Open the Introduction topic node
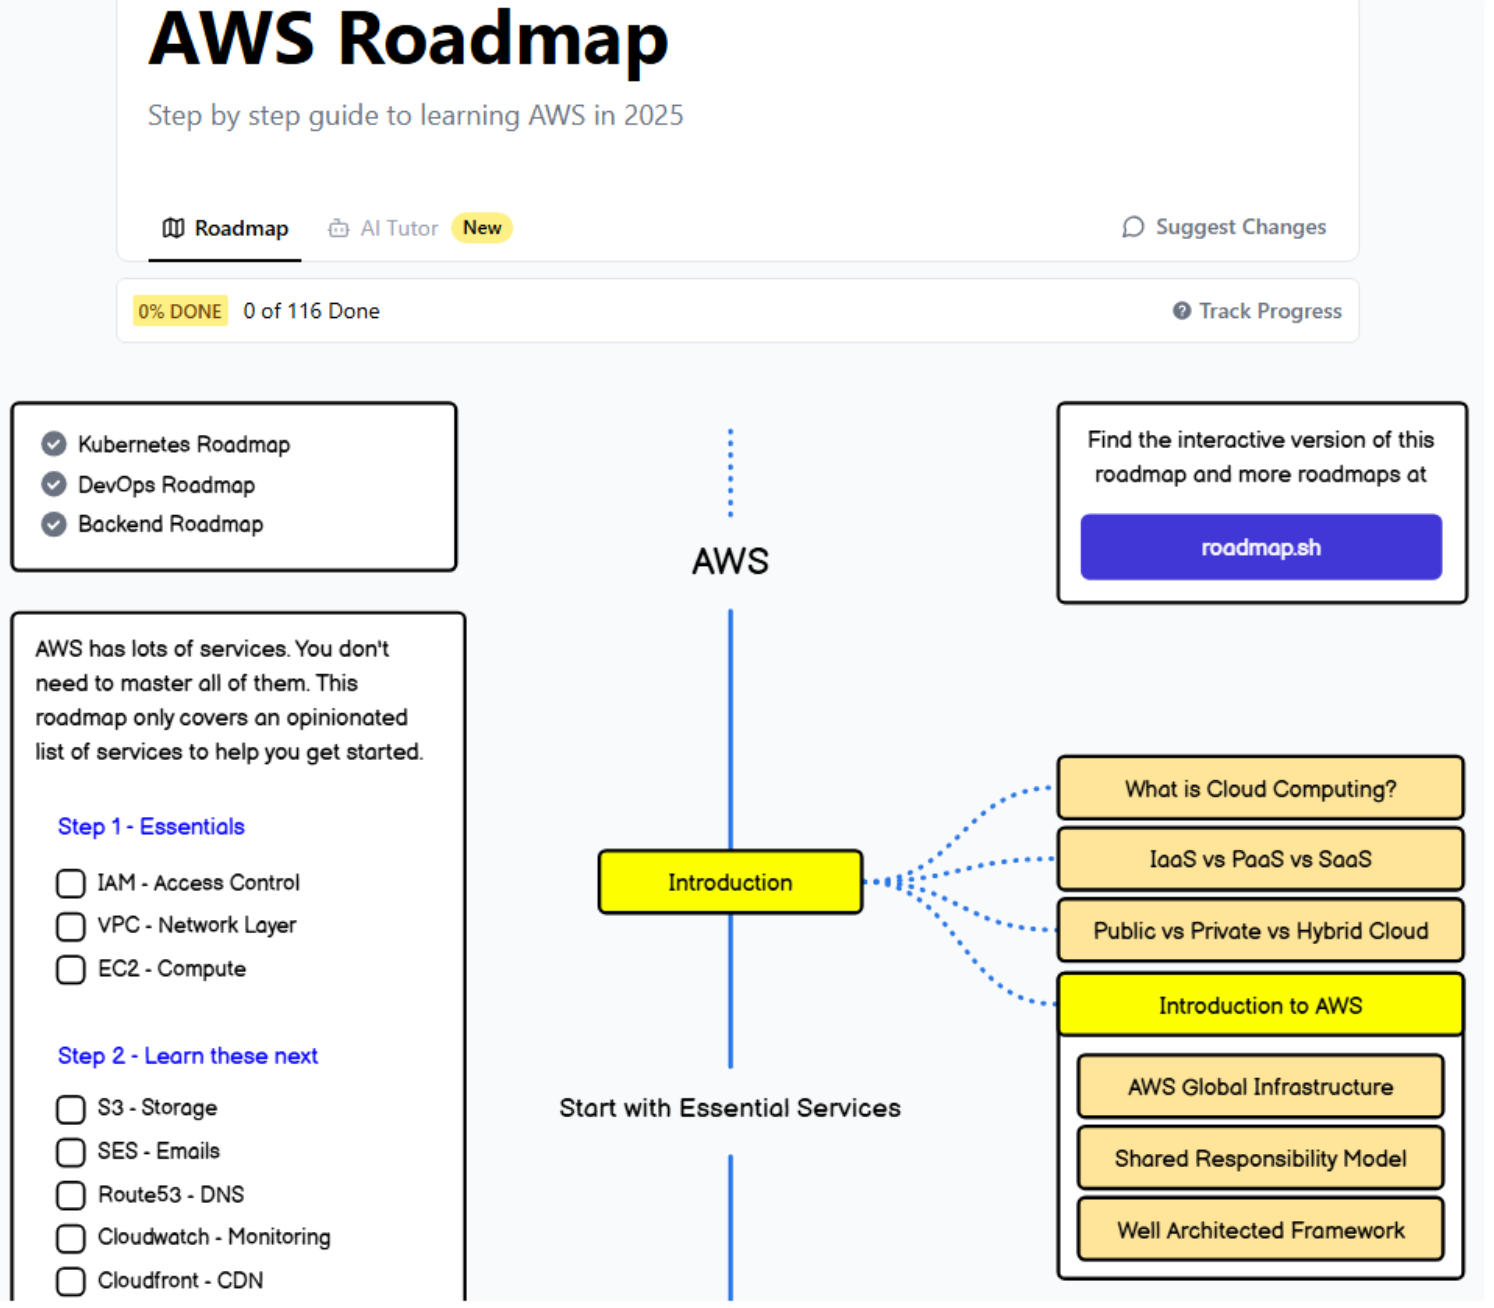The width and height of the screenshot is (1494, 1308). click(730, 882)
